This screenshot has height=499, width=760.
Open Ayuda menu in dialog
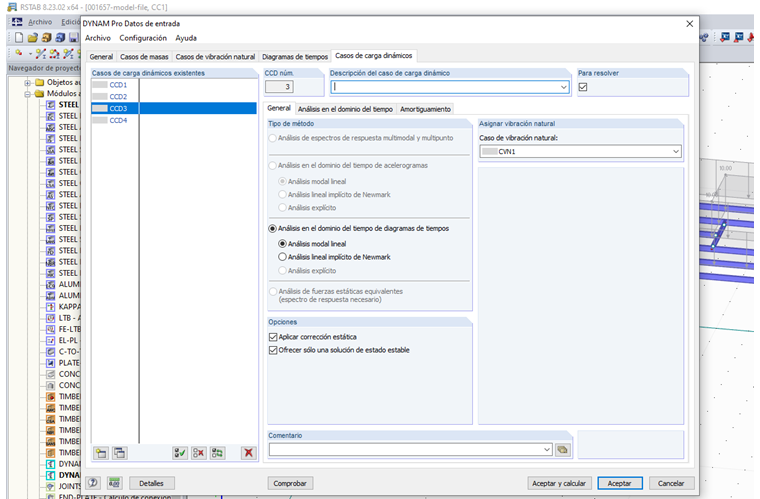[x=186, y=38]
